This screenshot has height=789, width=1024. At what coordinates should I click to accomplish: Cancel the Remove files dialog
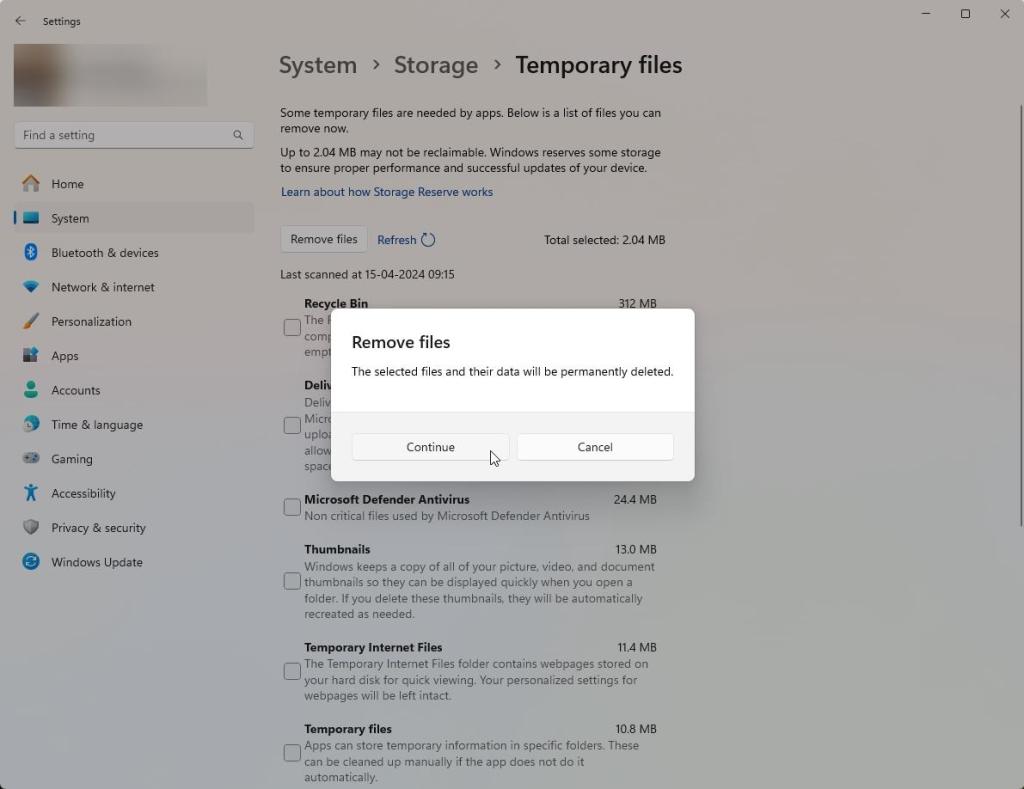[x=595, y=447]
